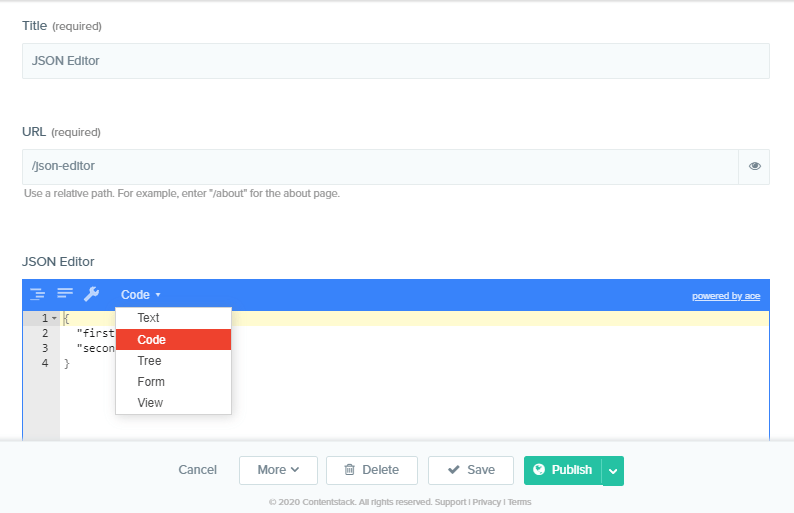Viewport: 794px width, 513px height.
Task: Toggle URL preview eye icon
Action: [755, 166]
